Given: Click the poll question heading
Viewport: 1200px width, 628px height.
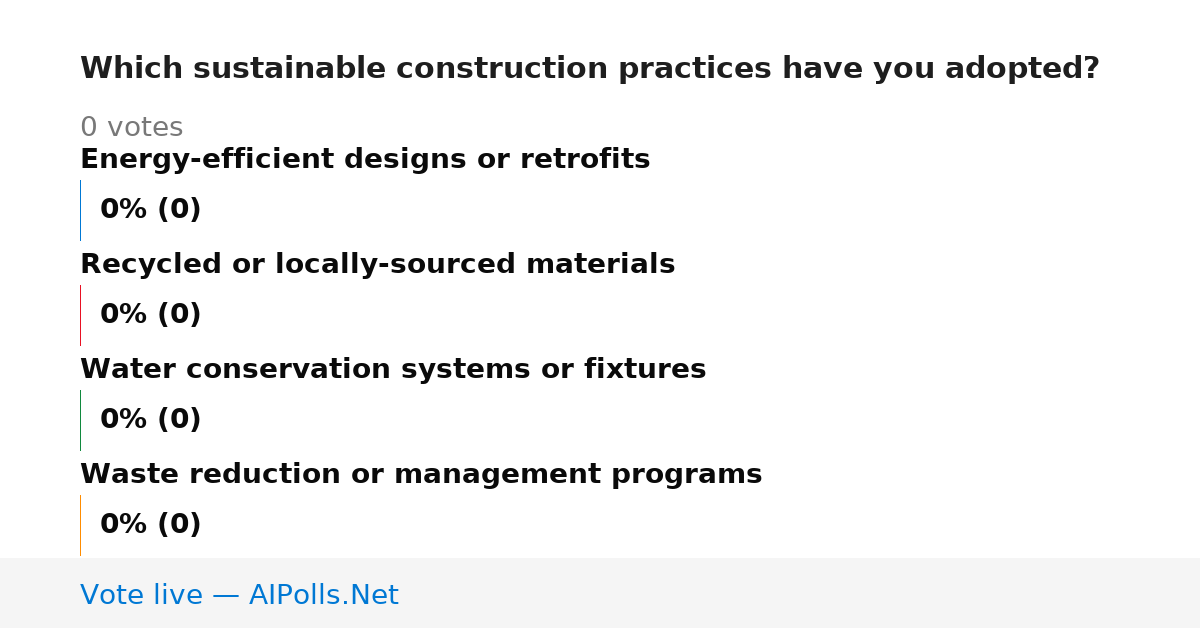Looking at the screenshot, I should [x=590, y=68].
